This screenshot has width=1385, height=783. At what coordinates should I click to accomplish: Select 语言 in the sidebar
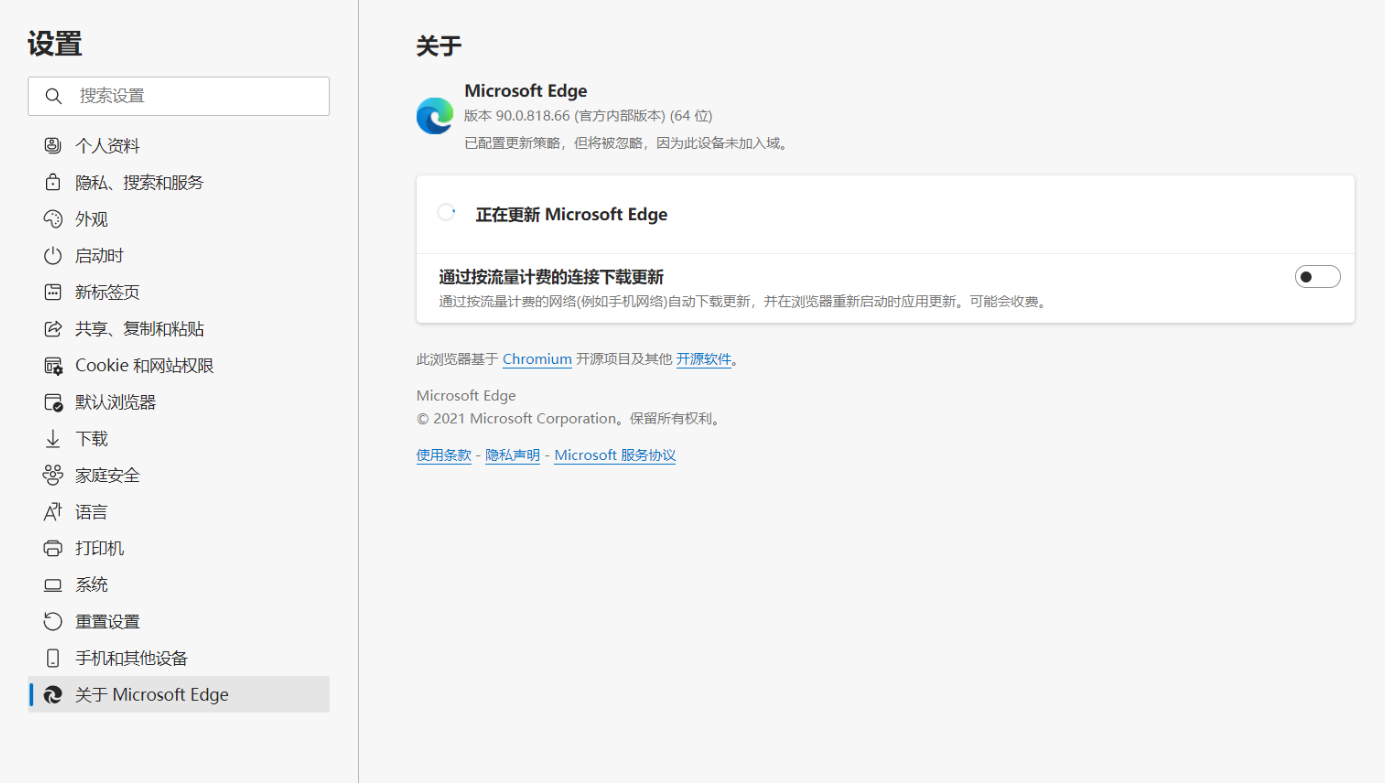pos(179,512)
